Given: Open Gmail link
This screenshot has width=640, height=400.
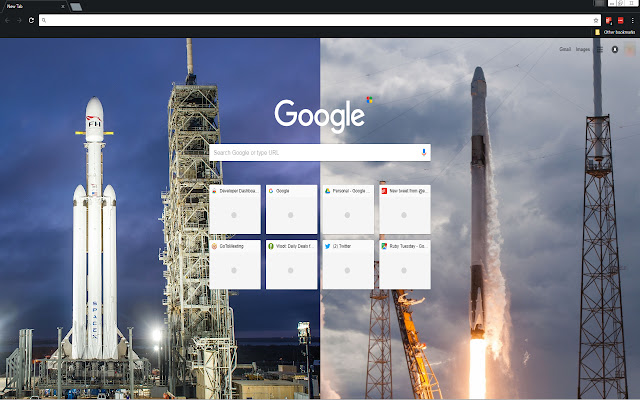Looking at the screenshot, I should point(565,49).
